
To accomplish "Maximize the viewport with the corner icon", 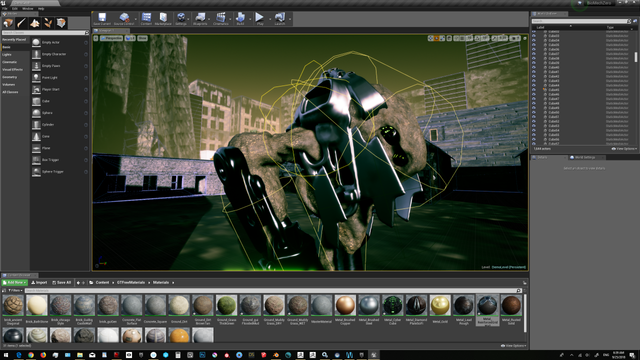I will (525, 38).
